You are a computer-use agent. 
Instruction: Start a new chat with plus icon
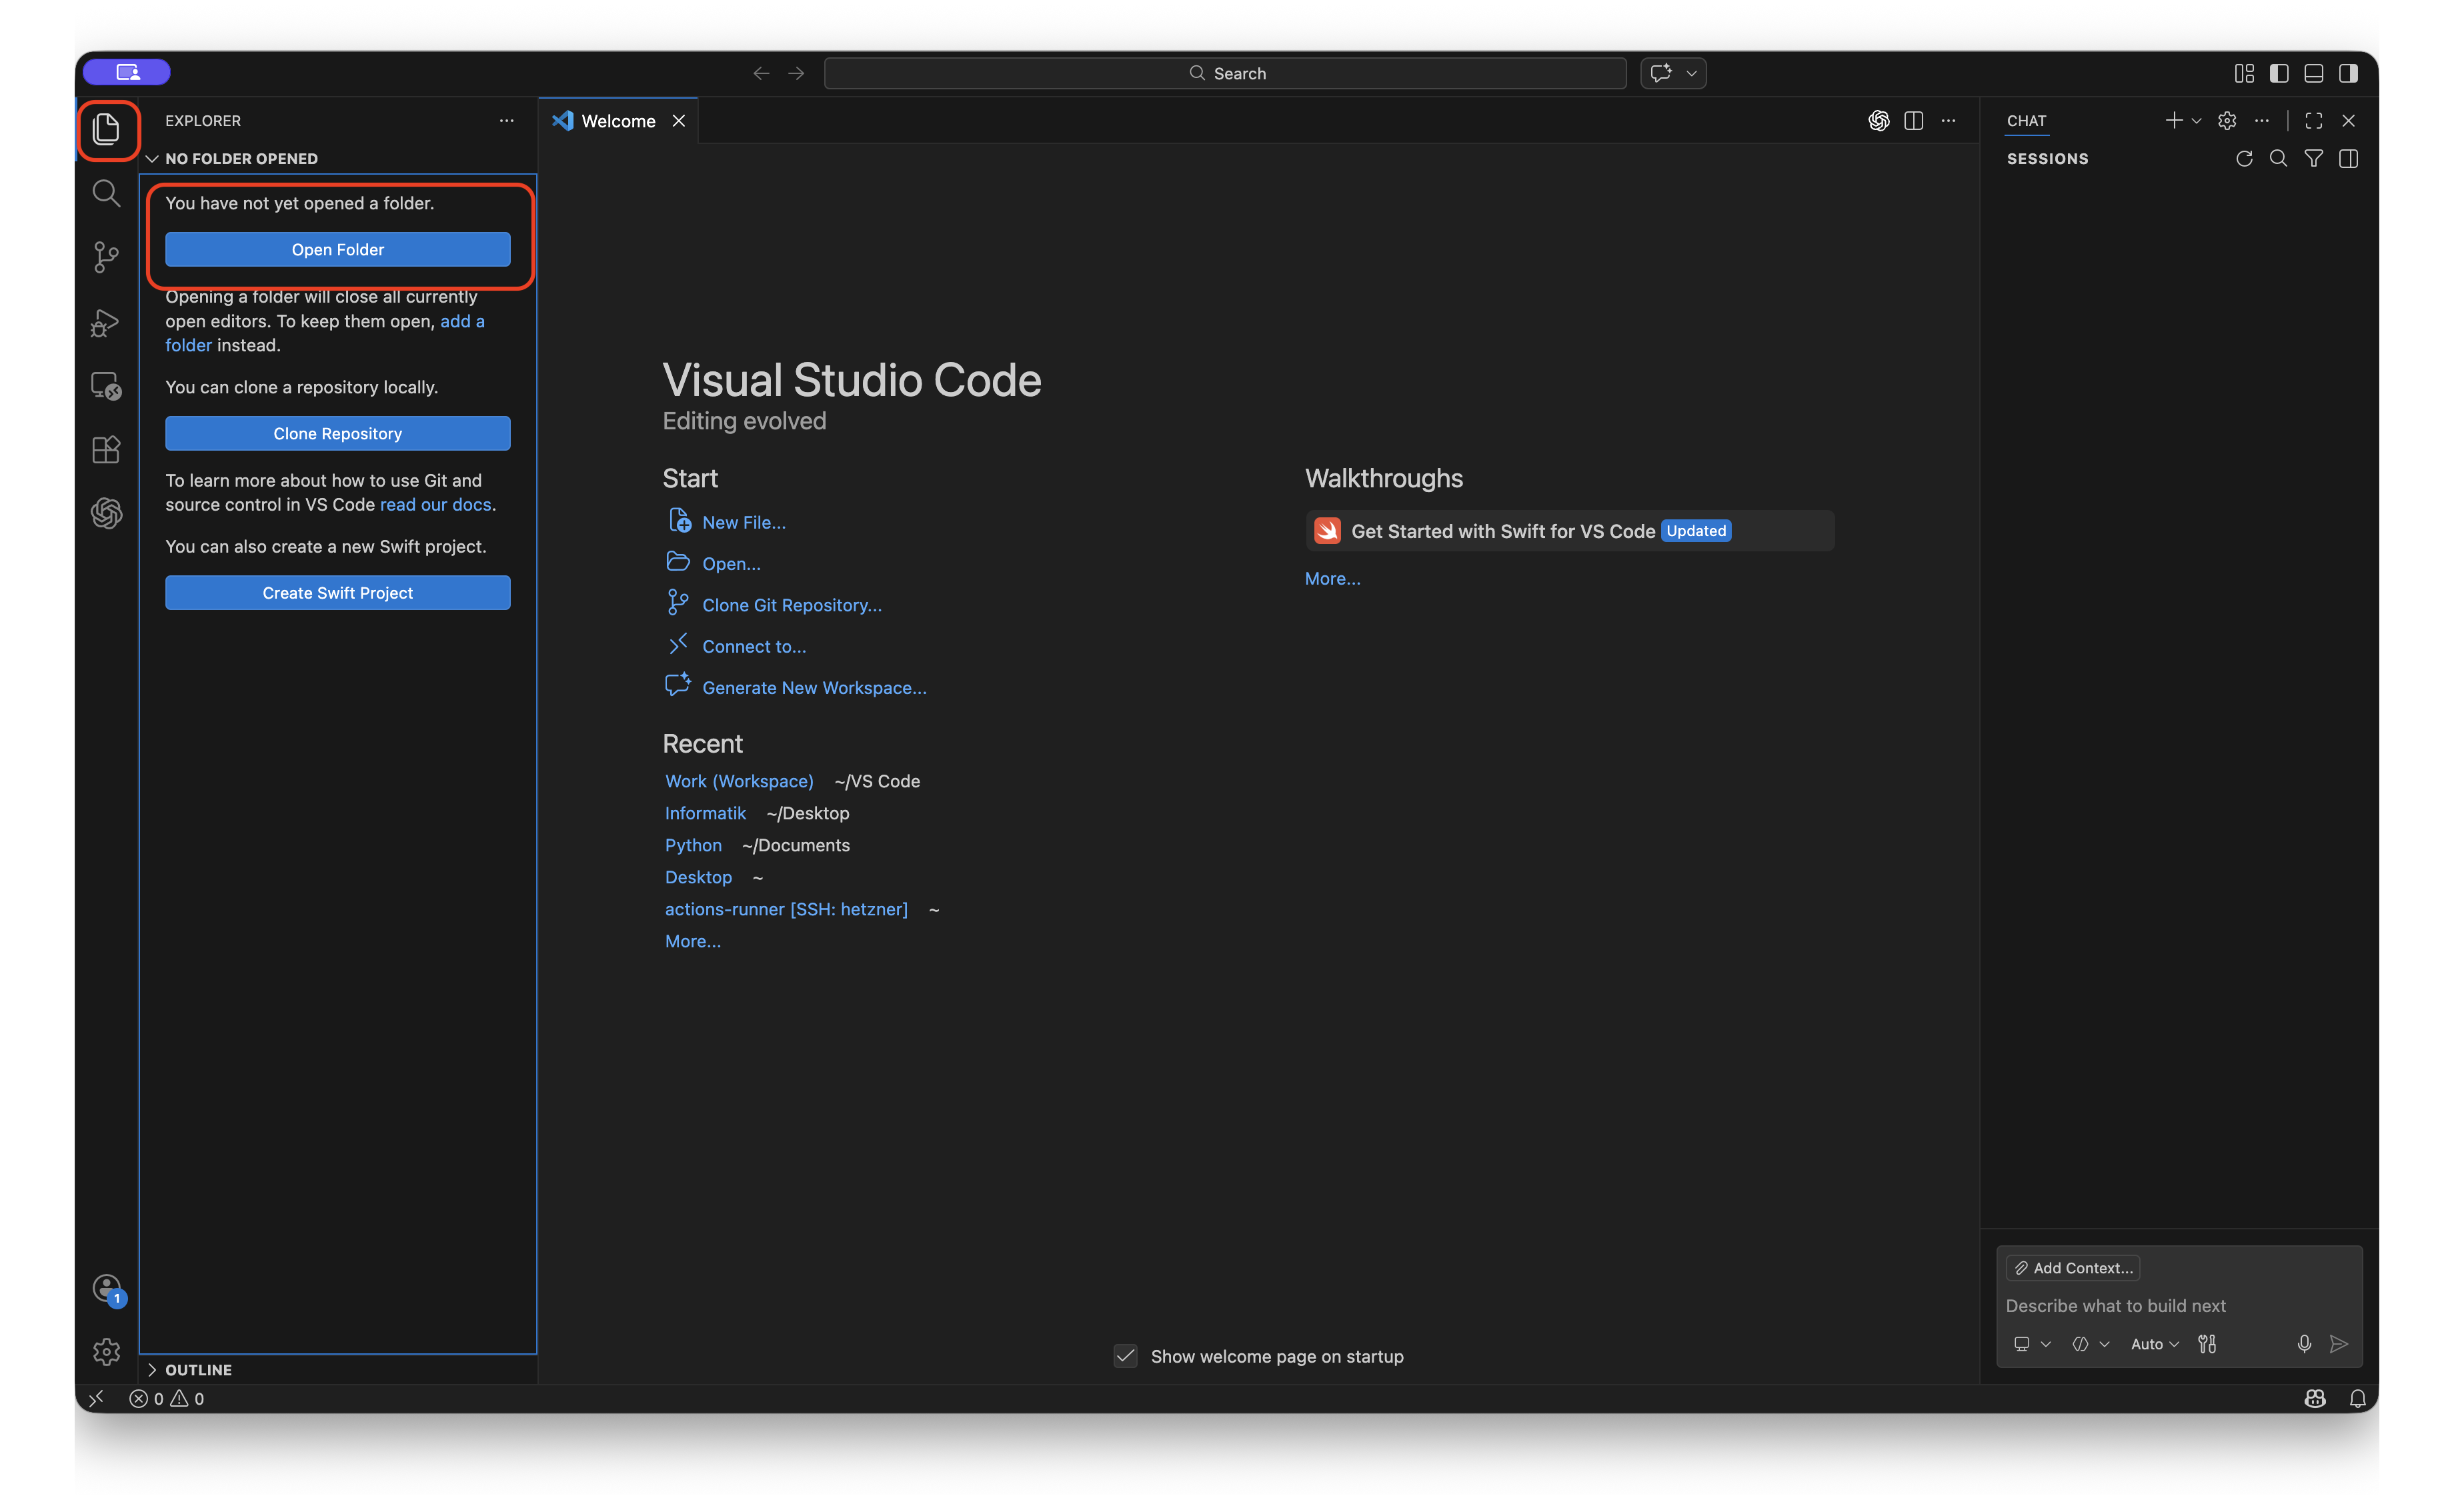[2174, 121]
